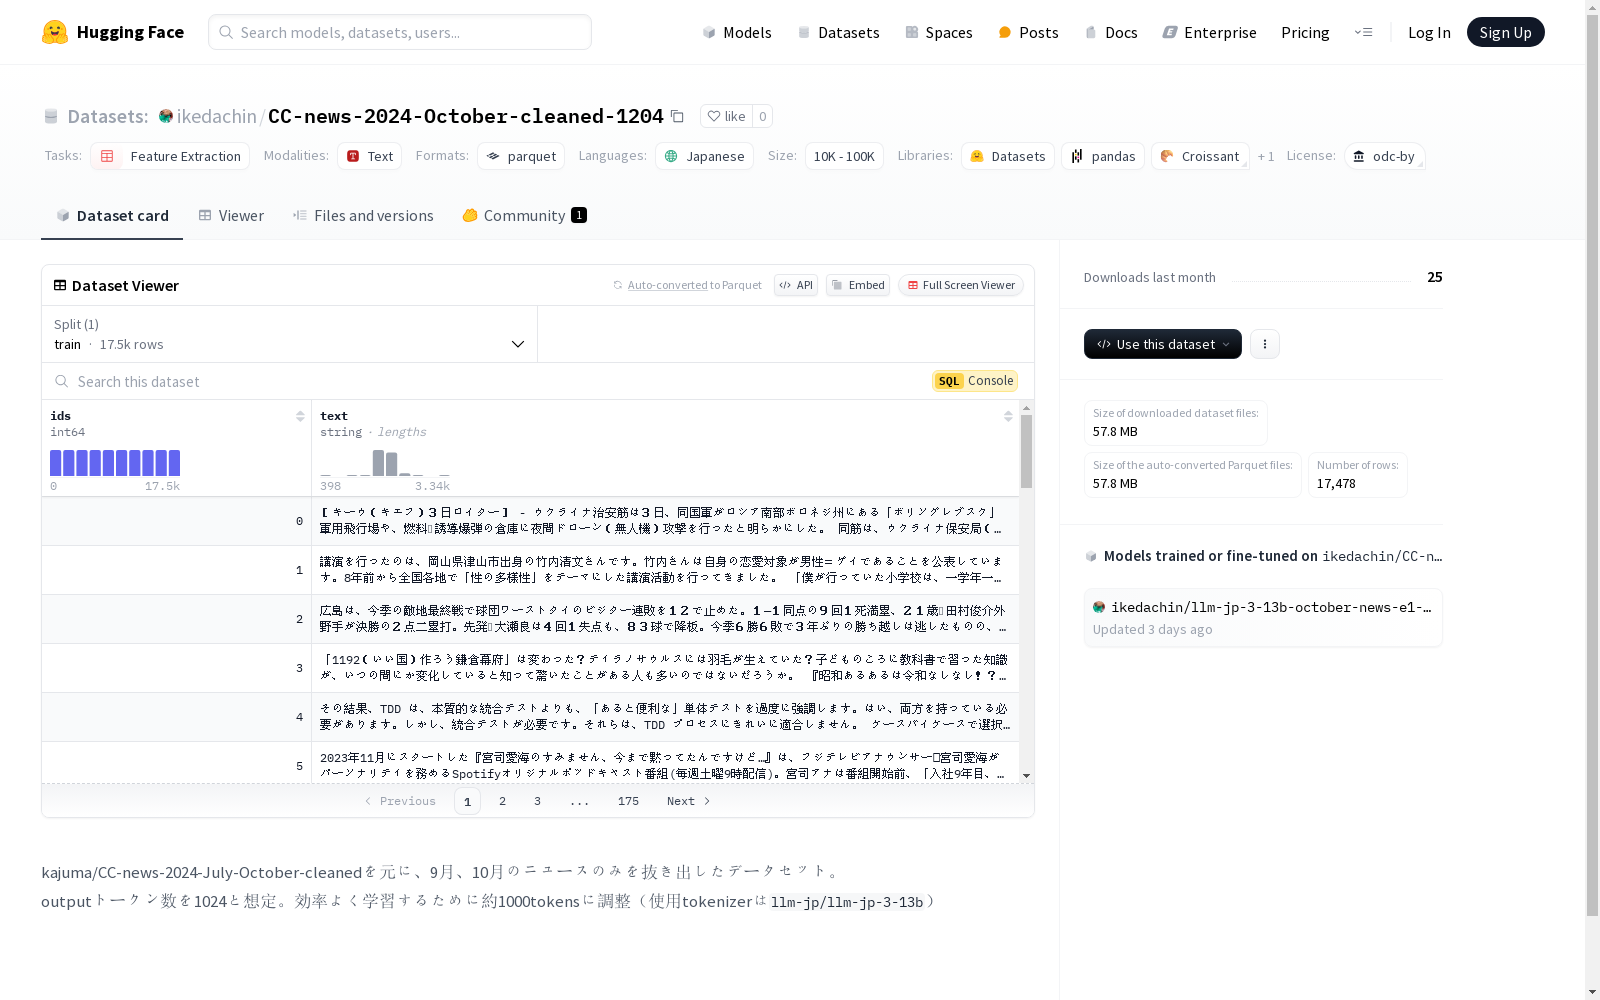Select row 3 text about 1192 Kamakura

[665, 668]
